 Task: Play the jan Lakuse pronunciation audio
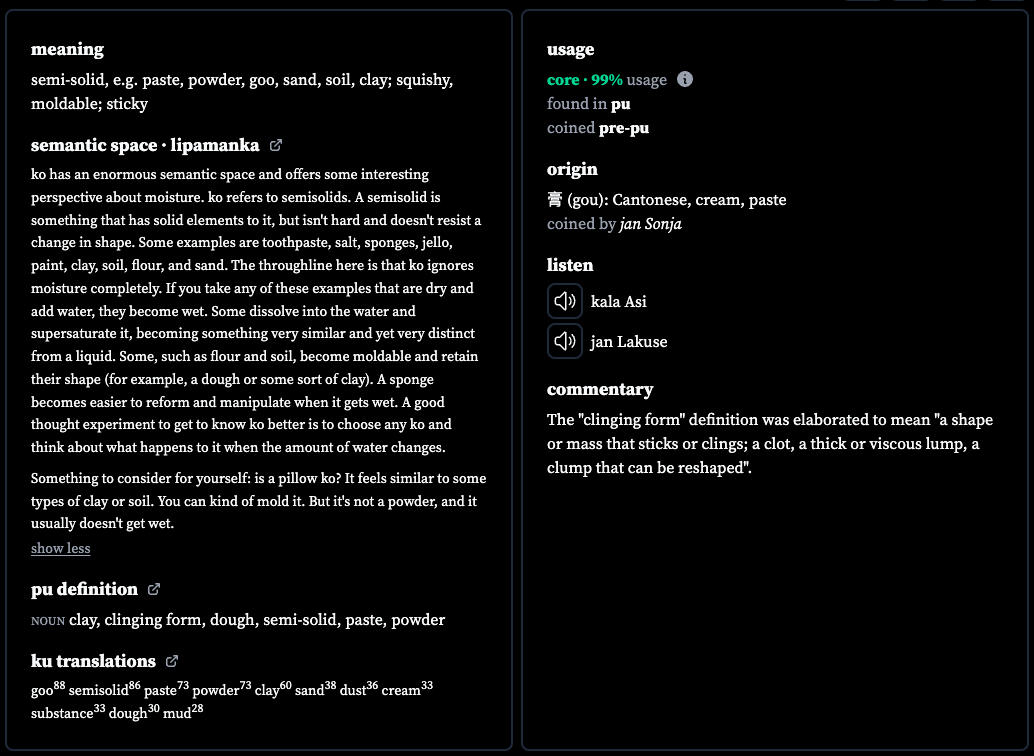pos(564,341)
